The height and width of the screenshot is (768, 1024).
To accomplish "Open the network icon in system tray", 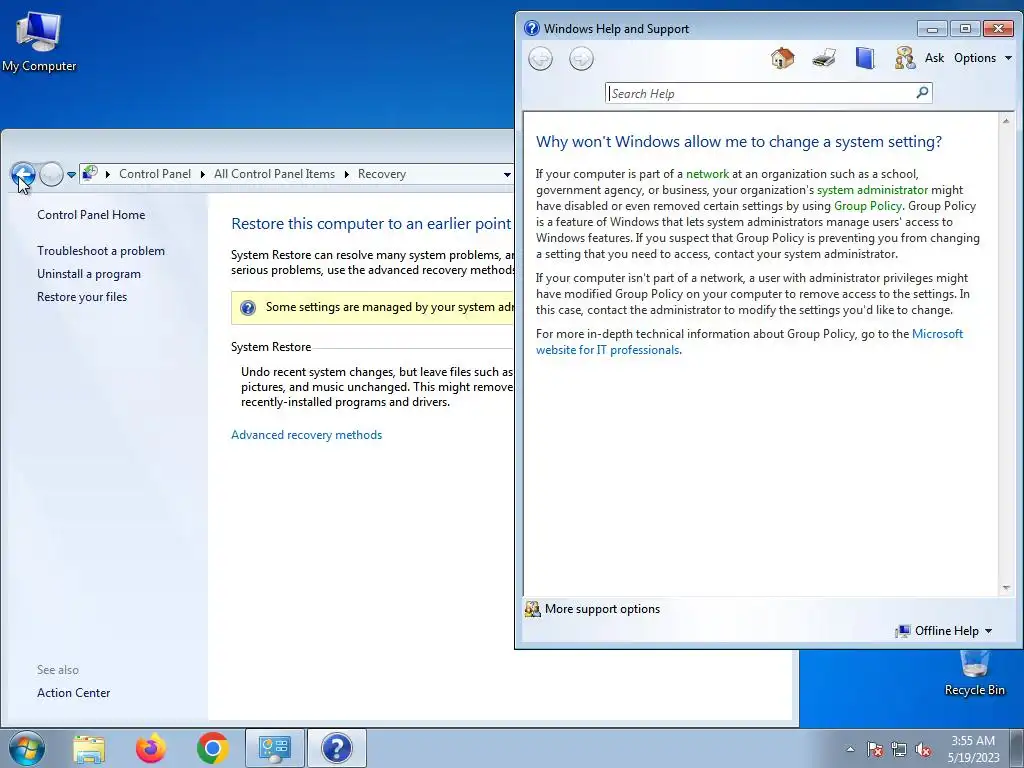I will pyautogui.click(x=899, y=749).
